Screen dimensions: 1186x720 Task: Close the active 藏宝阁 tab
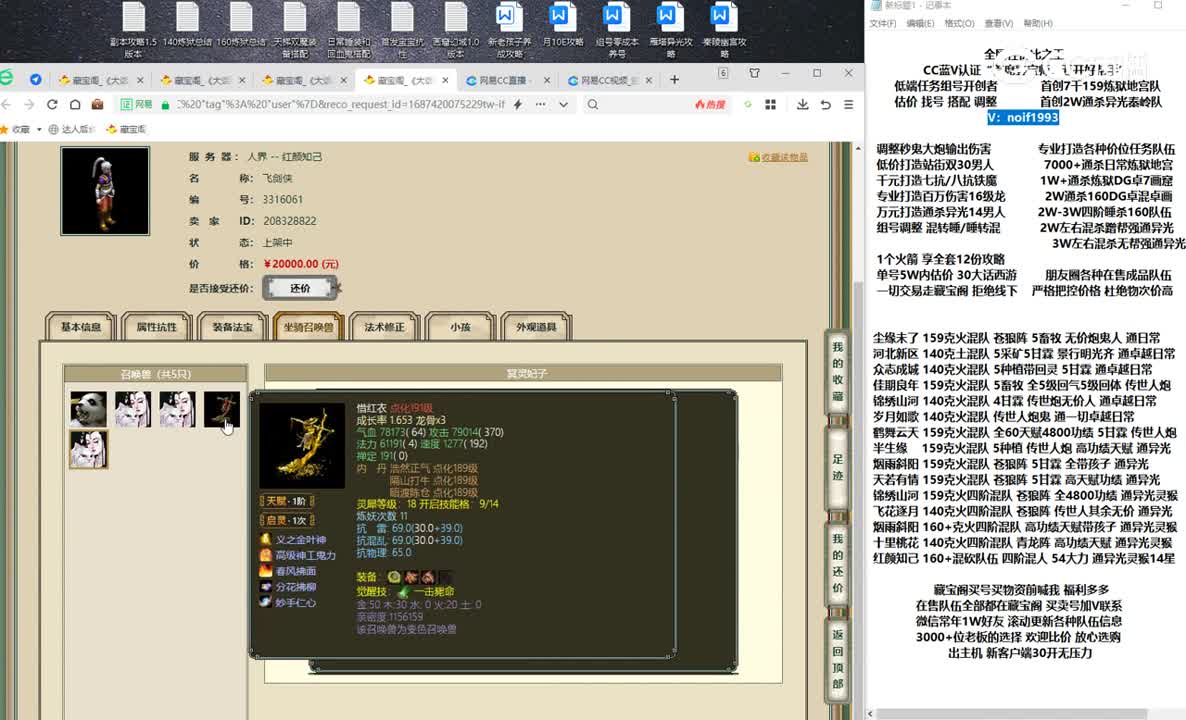coord(446,79)
